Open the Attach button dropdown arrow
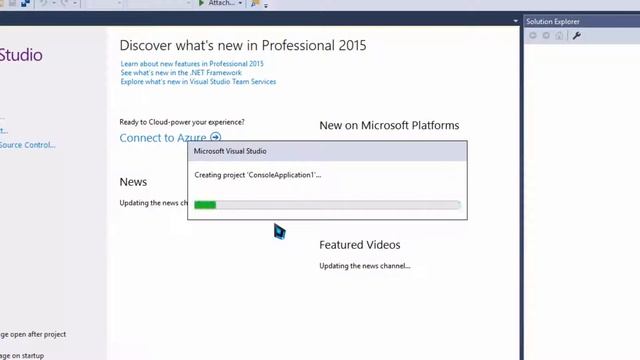 (240, 4)
